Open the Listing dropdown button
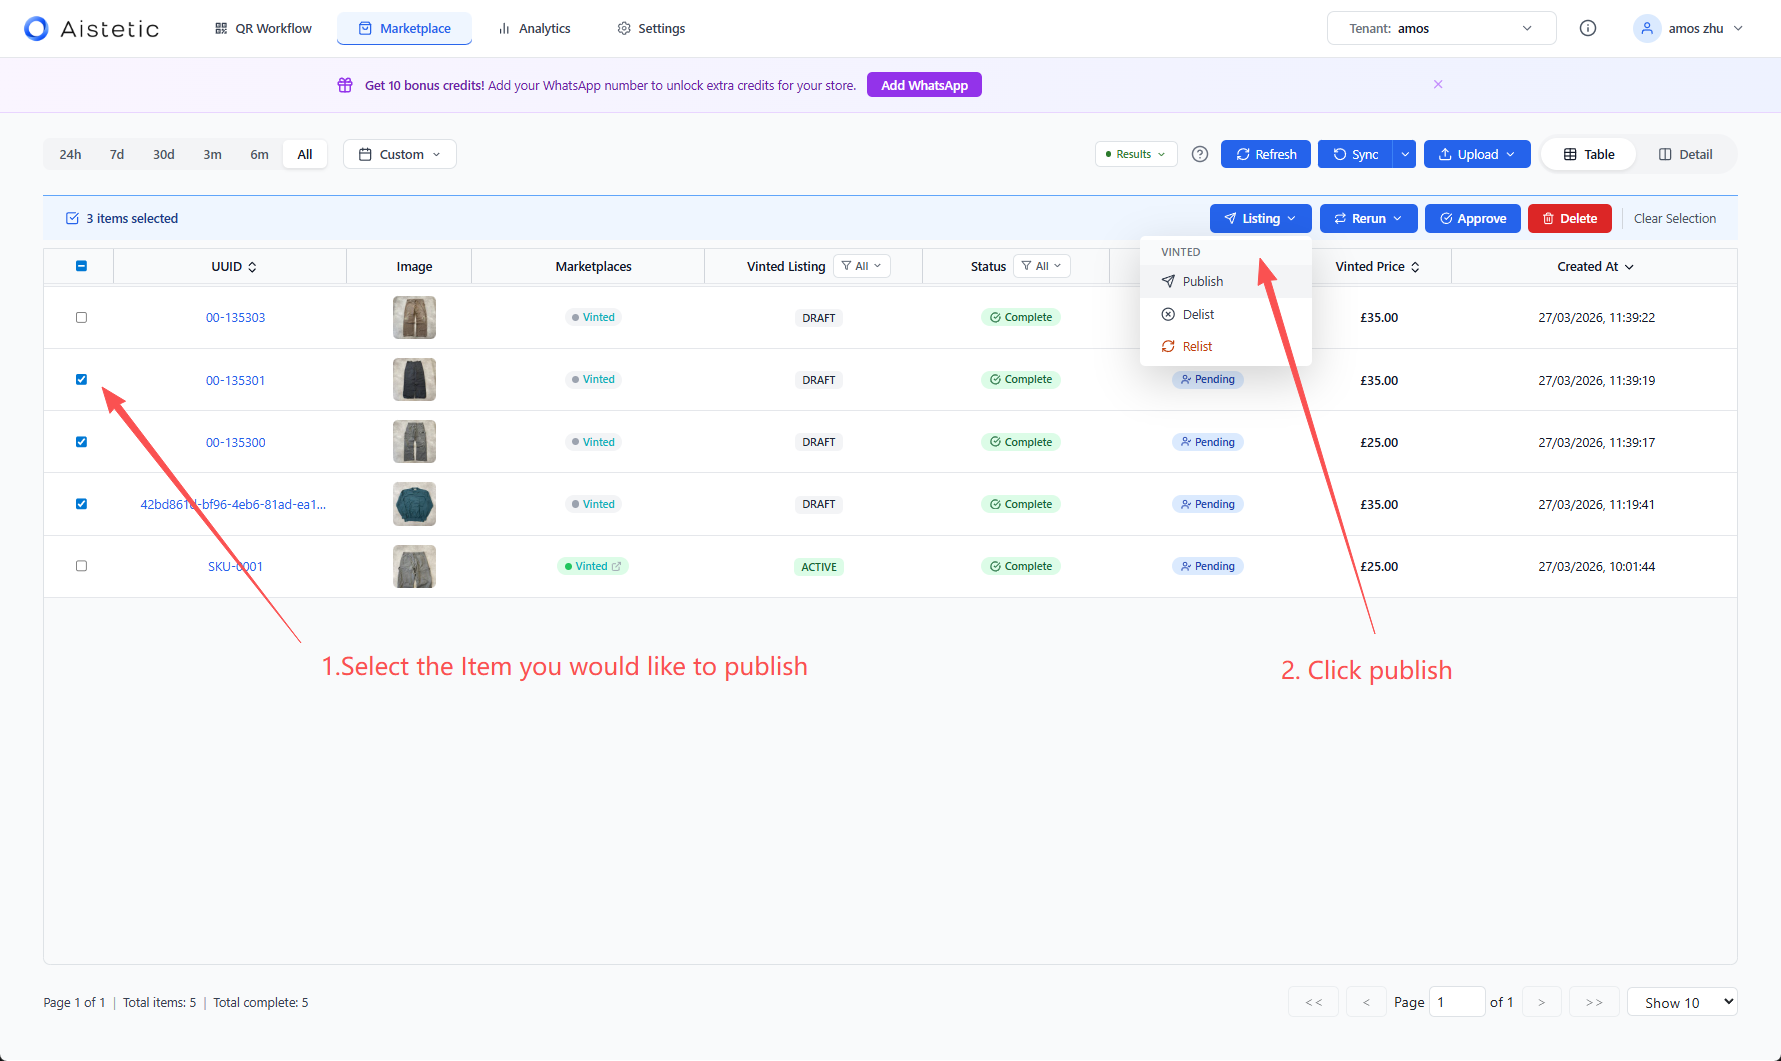 [1260, 218]
